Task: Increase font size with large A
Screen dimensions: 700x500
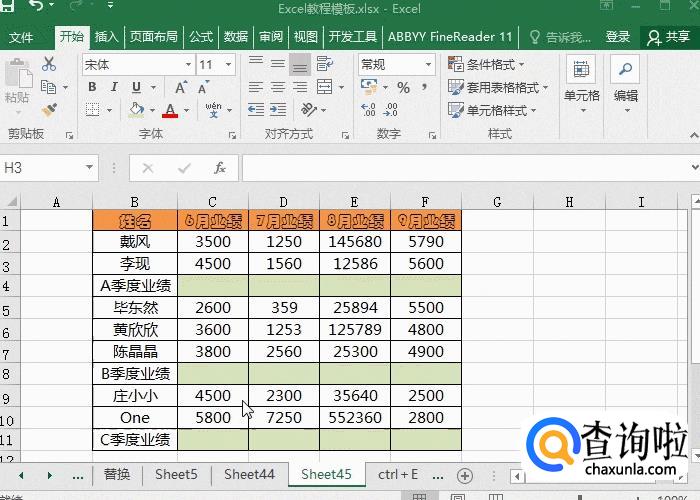Action: point(181,87)
